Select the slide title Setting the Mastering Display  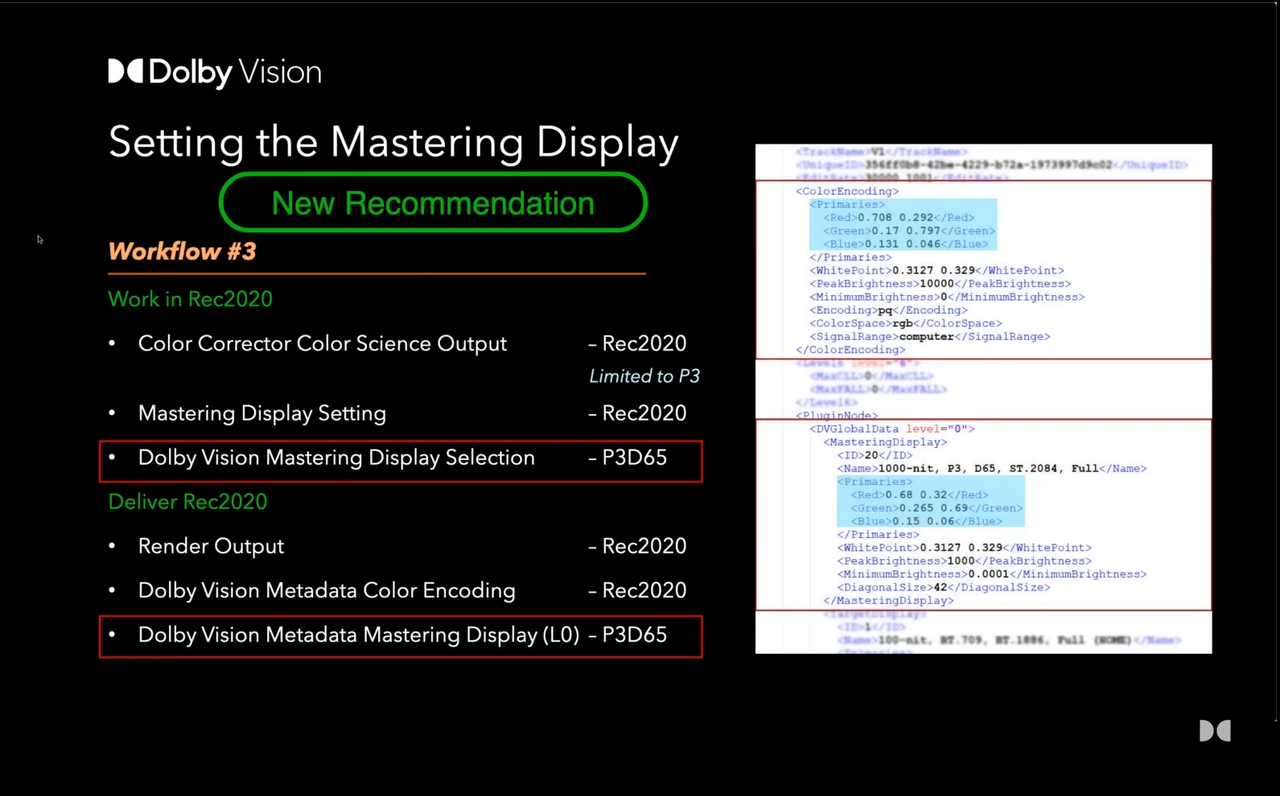393,142
